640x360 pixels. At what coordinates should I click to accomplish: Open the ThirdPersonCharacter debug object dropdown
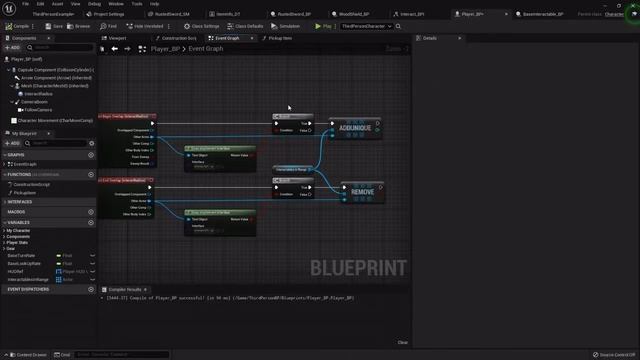point(366,26)
